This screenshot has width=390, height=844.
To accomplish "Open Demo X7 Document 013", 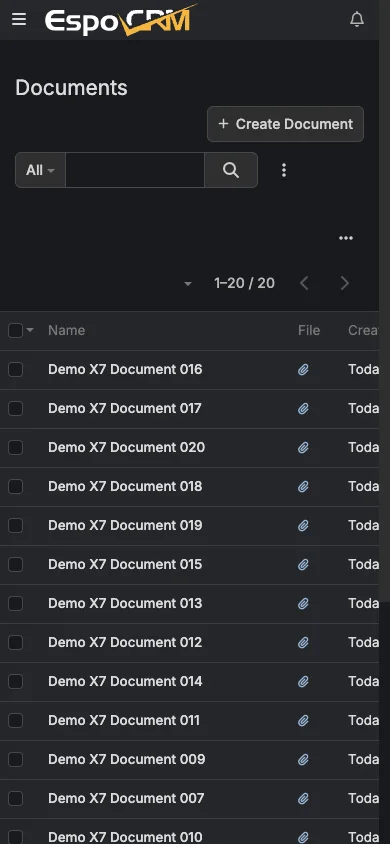I will coord(125,603).
